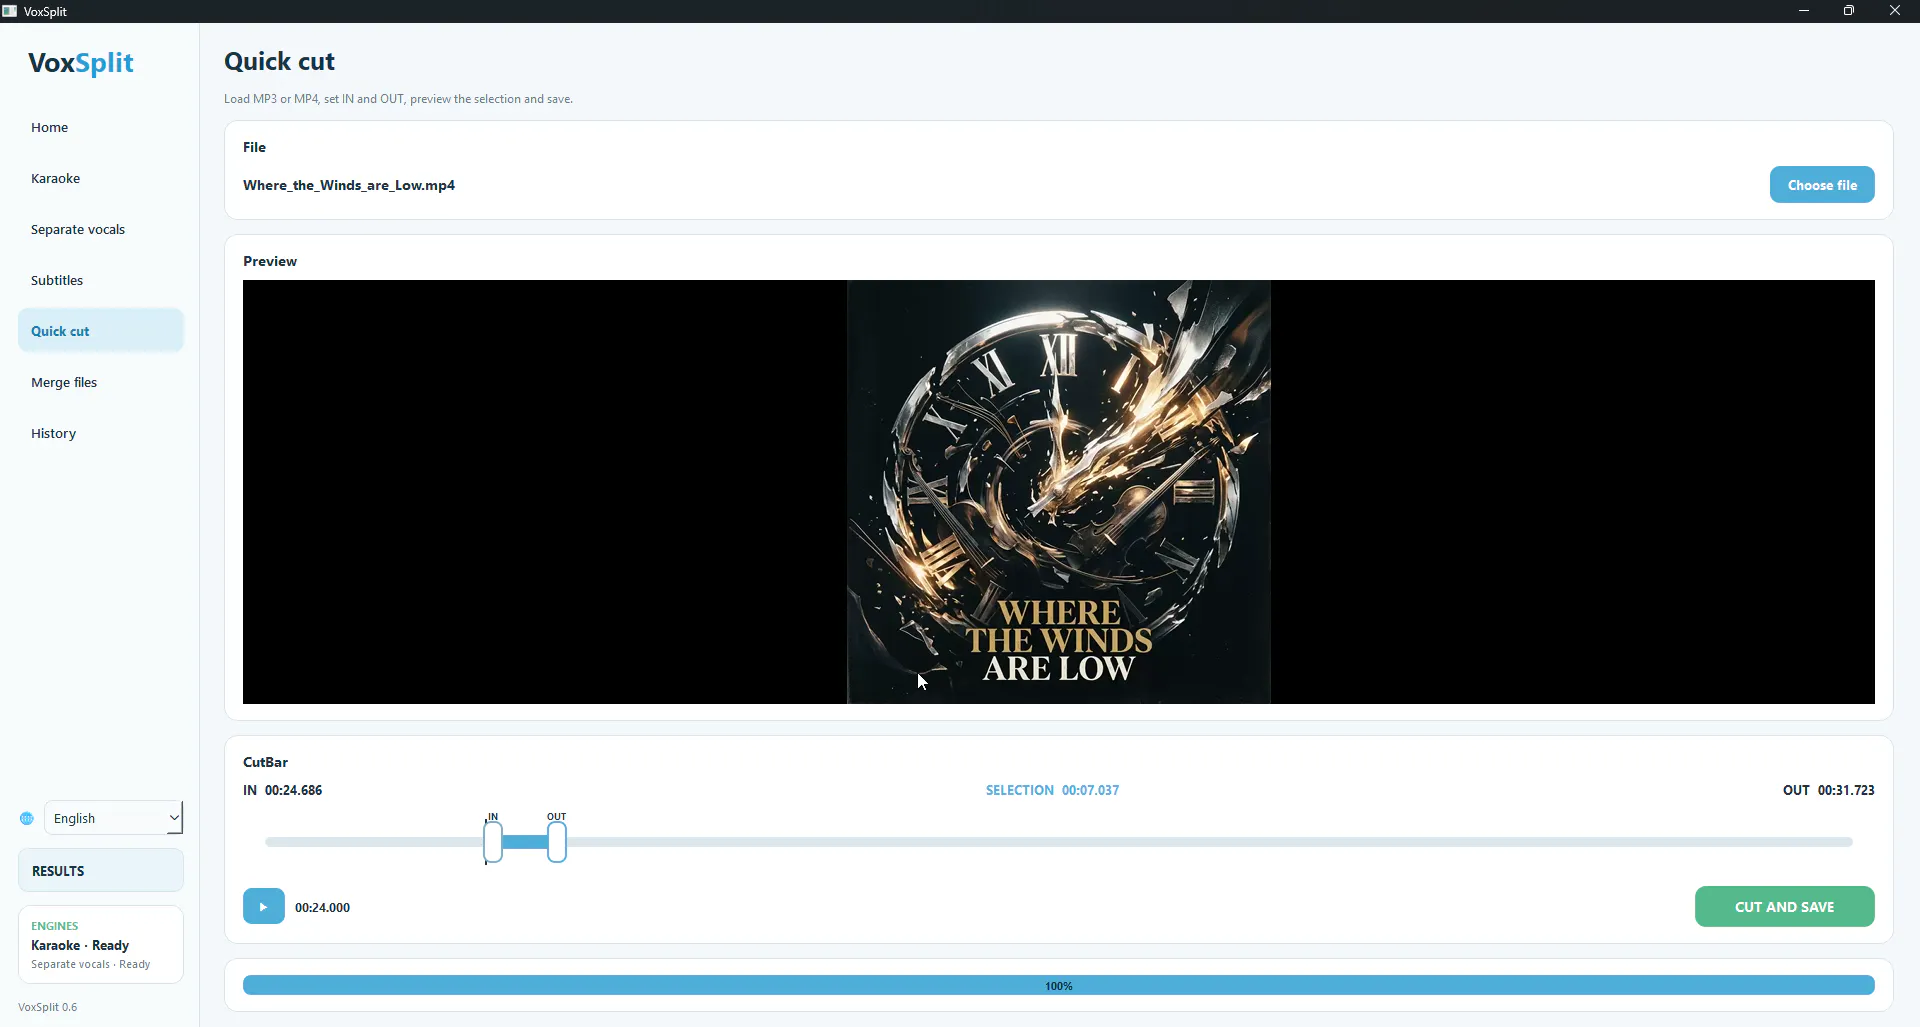Click the OUT 00:31.723 time value

pos(1829,790)
